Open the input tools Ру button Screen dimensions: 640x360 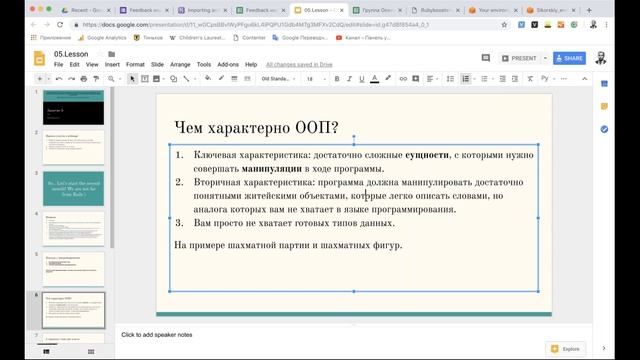point(544,78)
